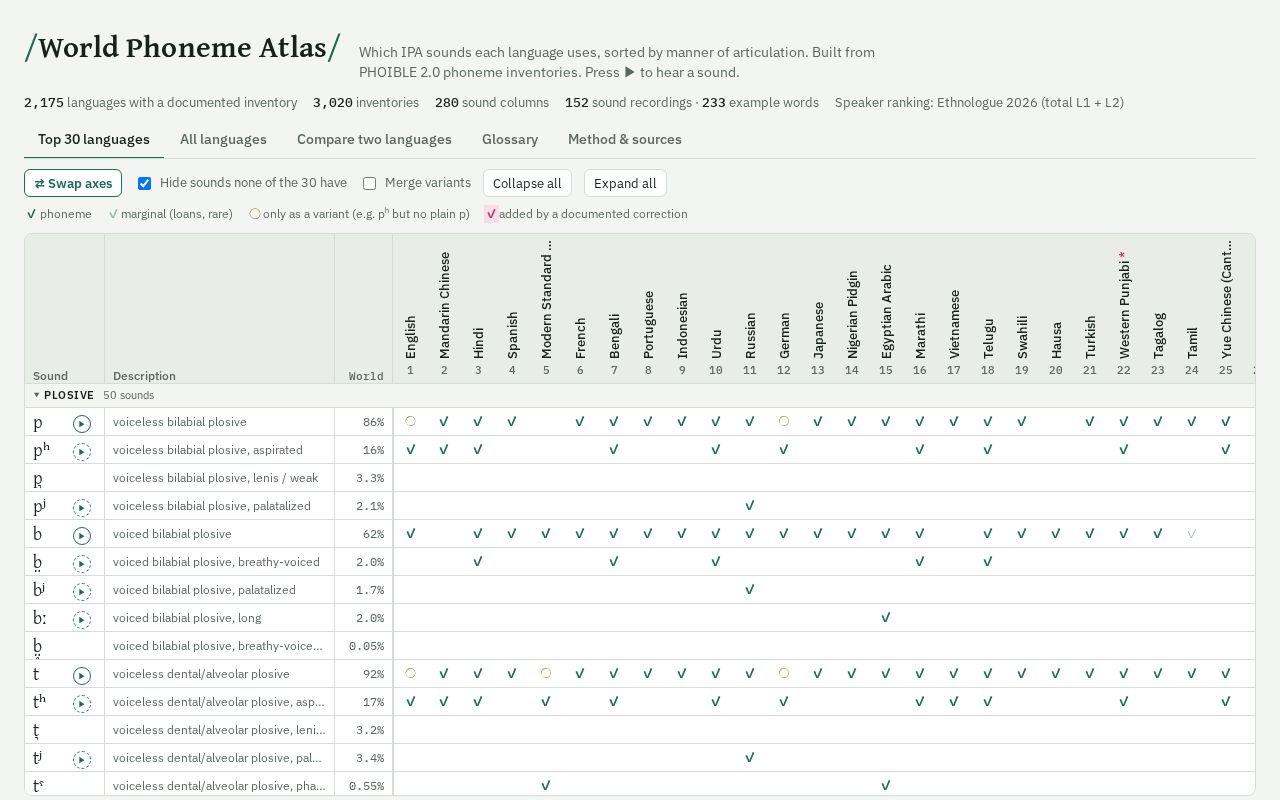Click the Swap axes button
Screen dimensions: 1280x800
[x=73, y=183]
